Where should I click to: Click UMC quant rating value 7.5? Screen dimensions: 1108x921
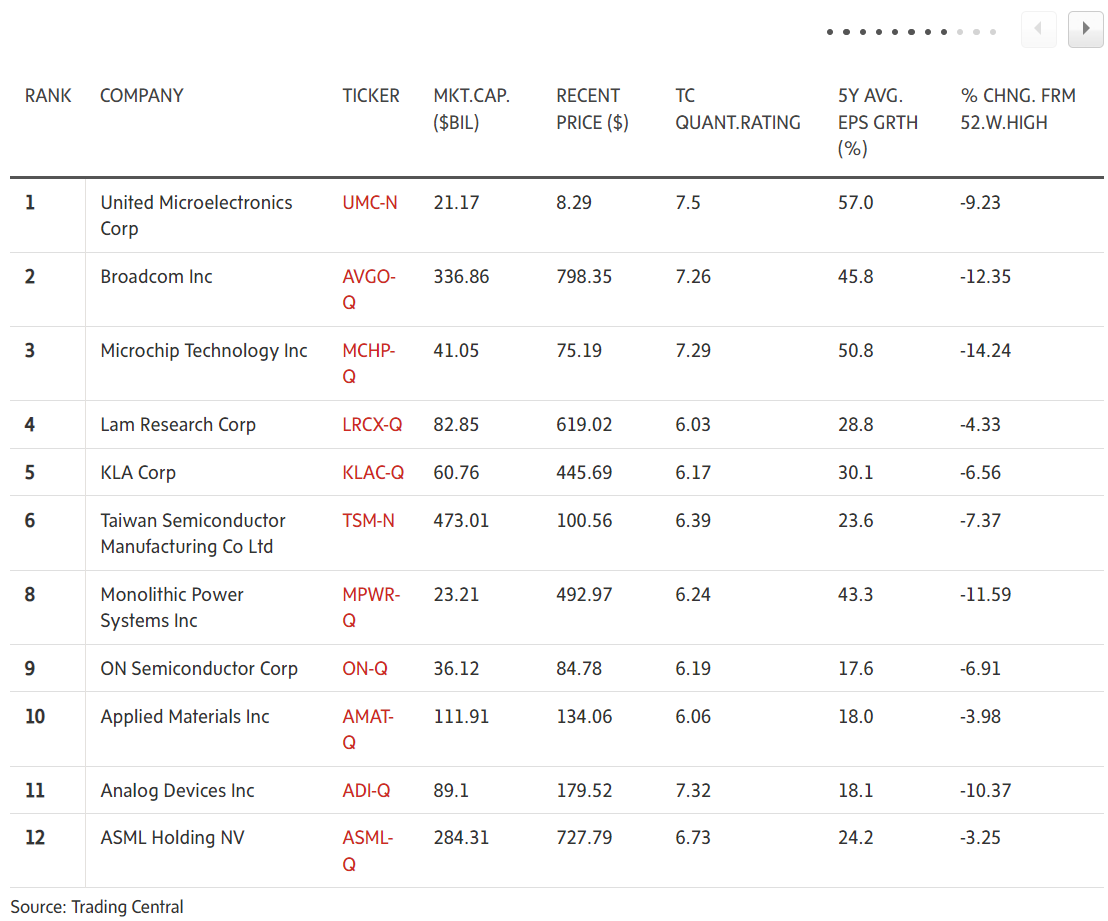coord(688,203)
